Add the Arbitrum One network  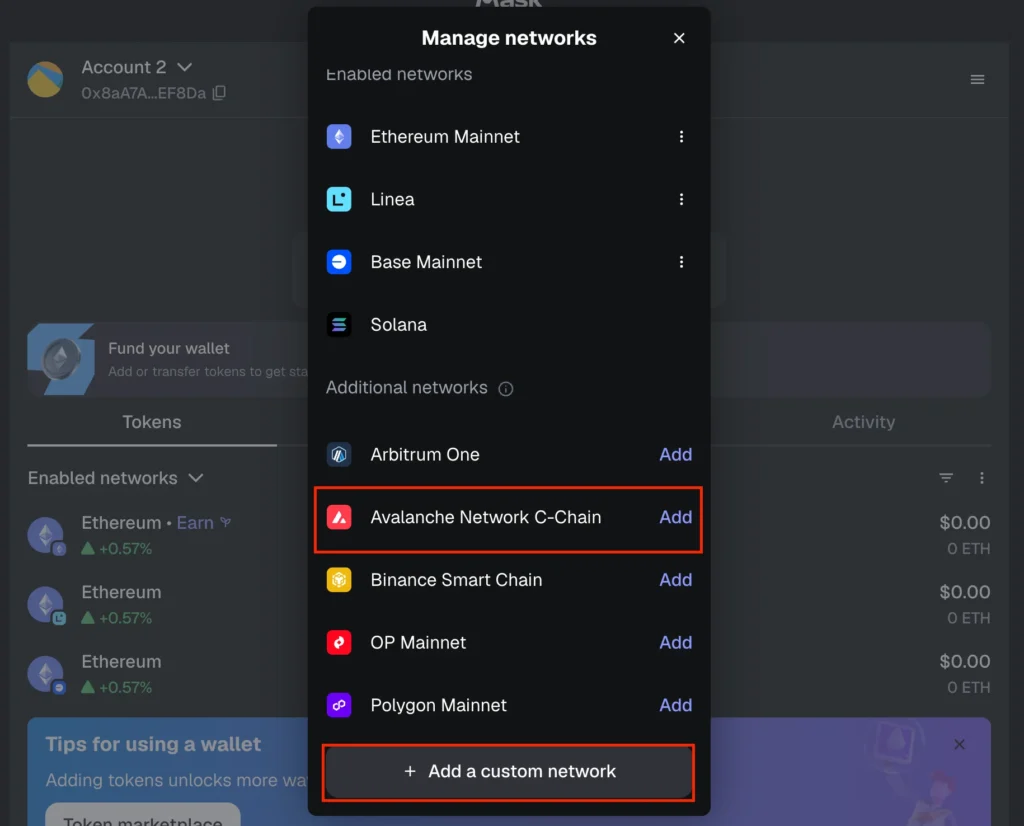tap(675, 454)
